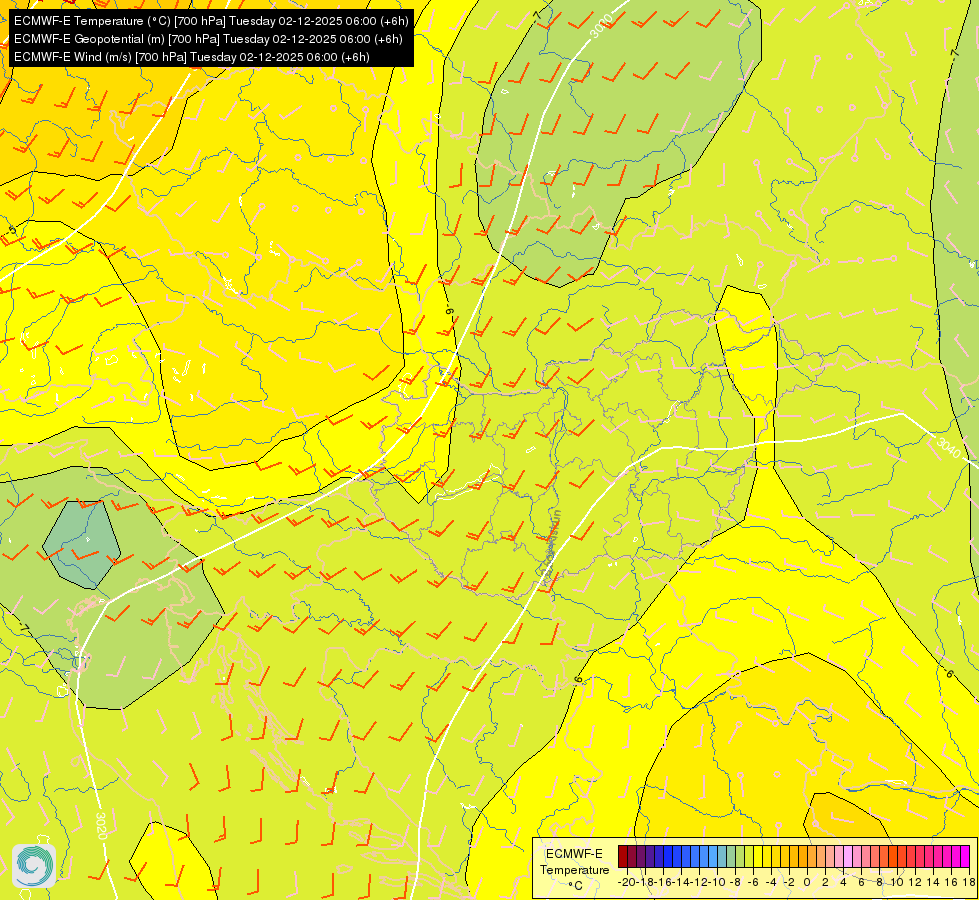Click the -2 legend tick label
The width and height of the screenshot is (979, 900).
(789, 882)
